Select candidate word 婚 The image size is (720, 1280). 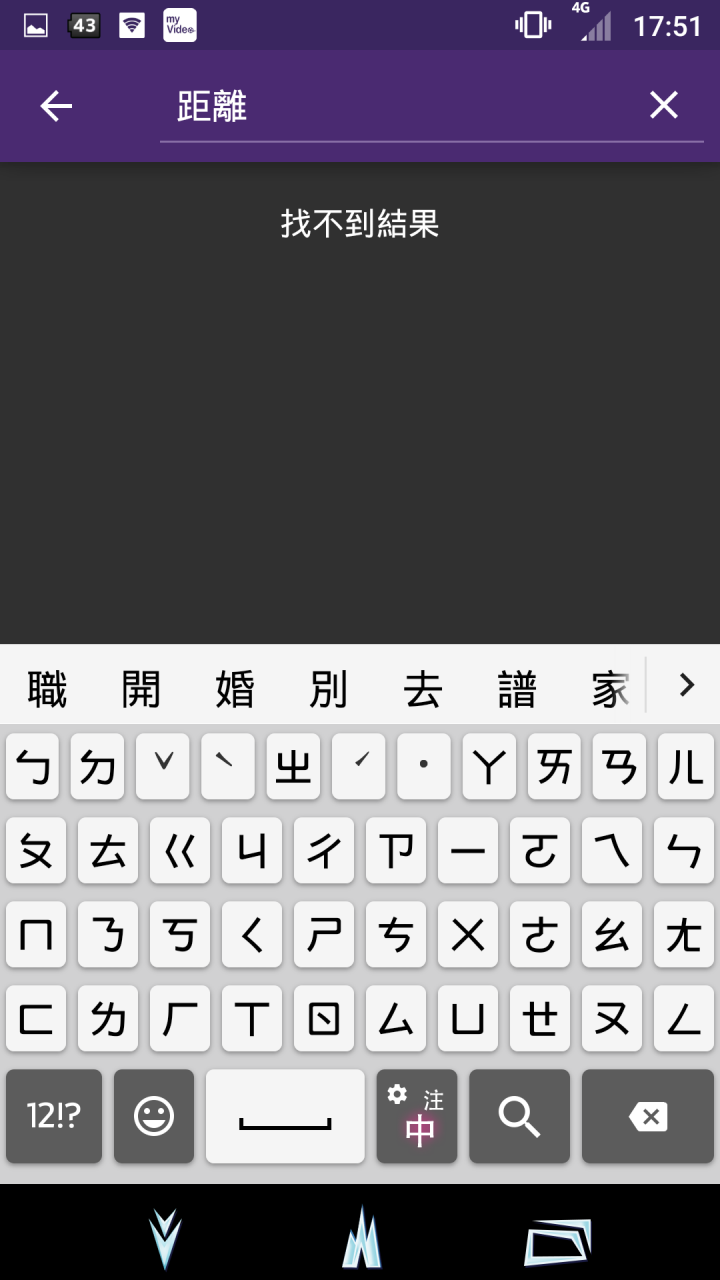235,690
